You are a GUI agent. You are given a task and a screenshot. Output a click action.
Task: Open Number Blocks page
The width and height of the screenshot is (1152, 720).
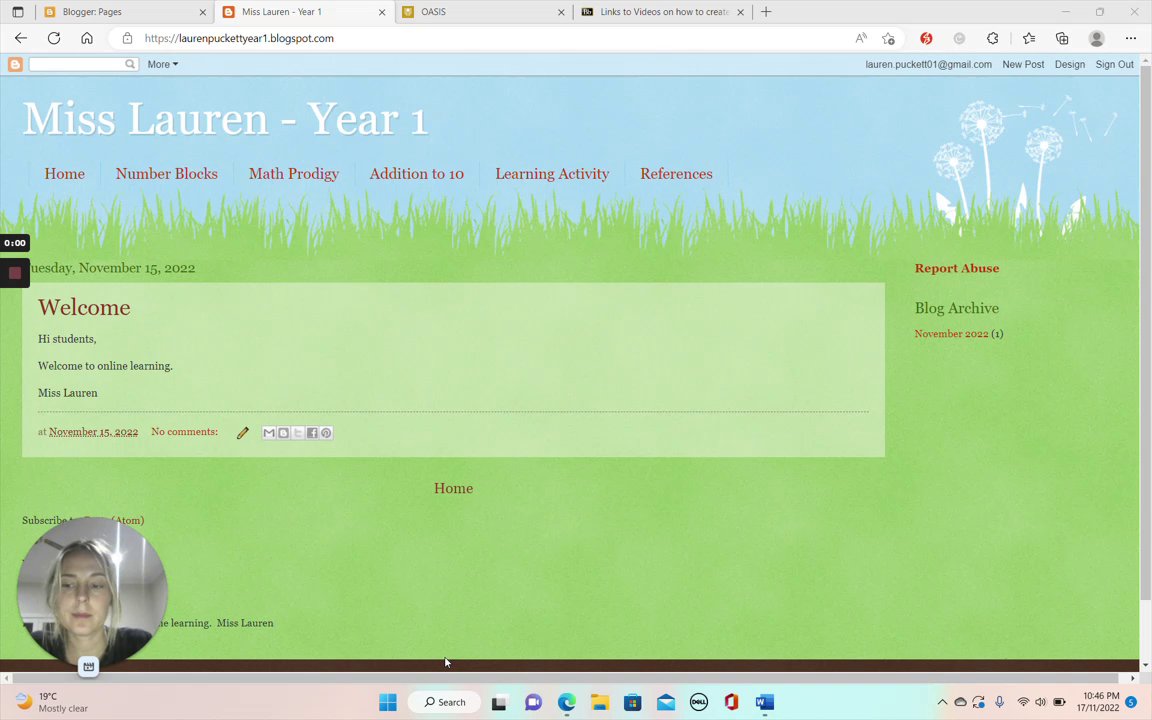click(x=167, y=174)
